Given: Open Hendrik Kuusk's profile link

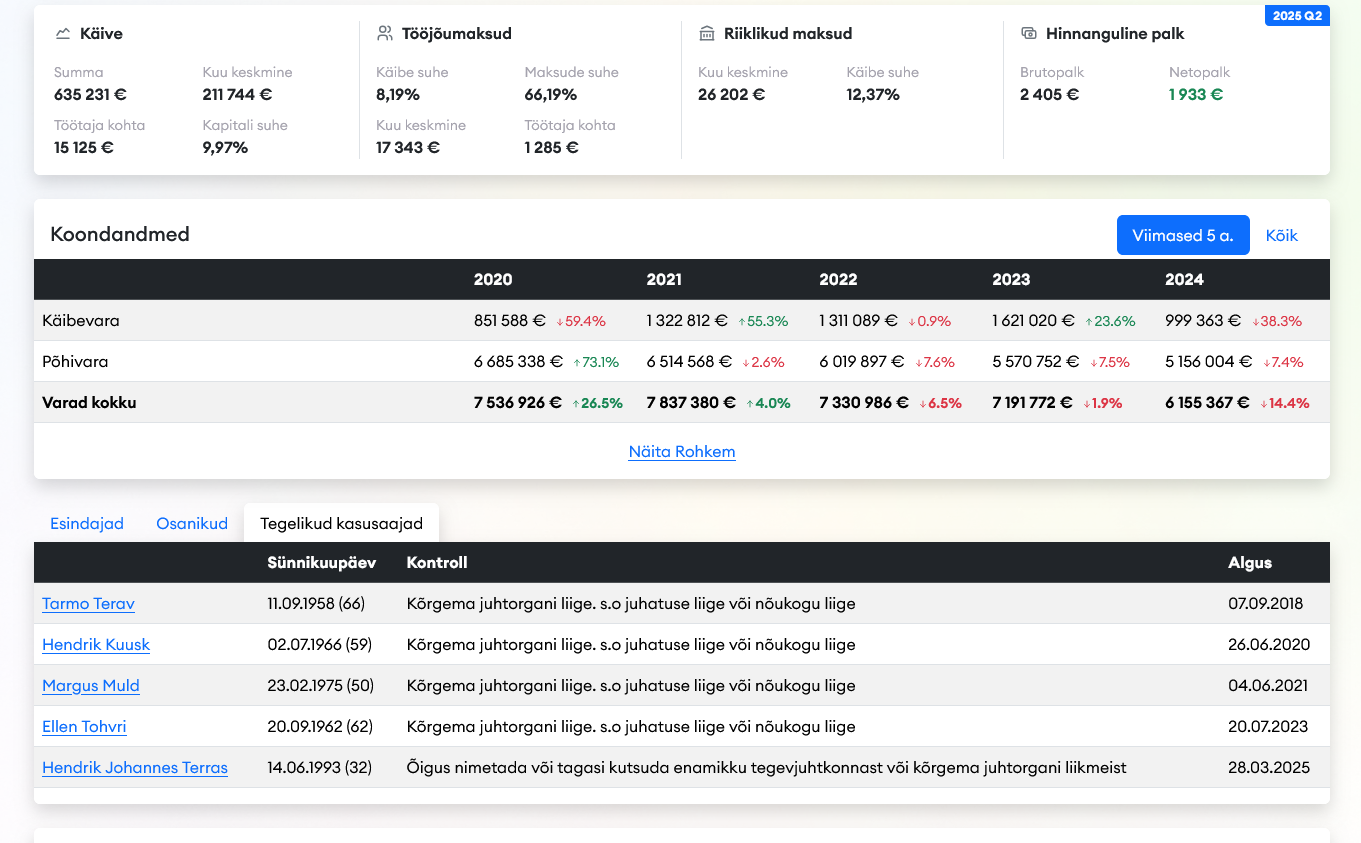Looking at the screenshot, I should tap(96, 645).
